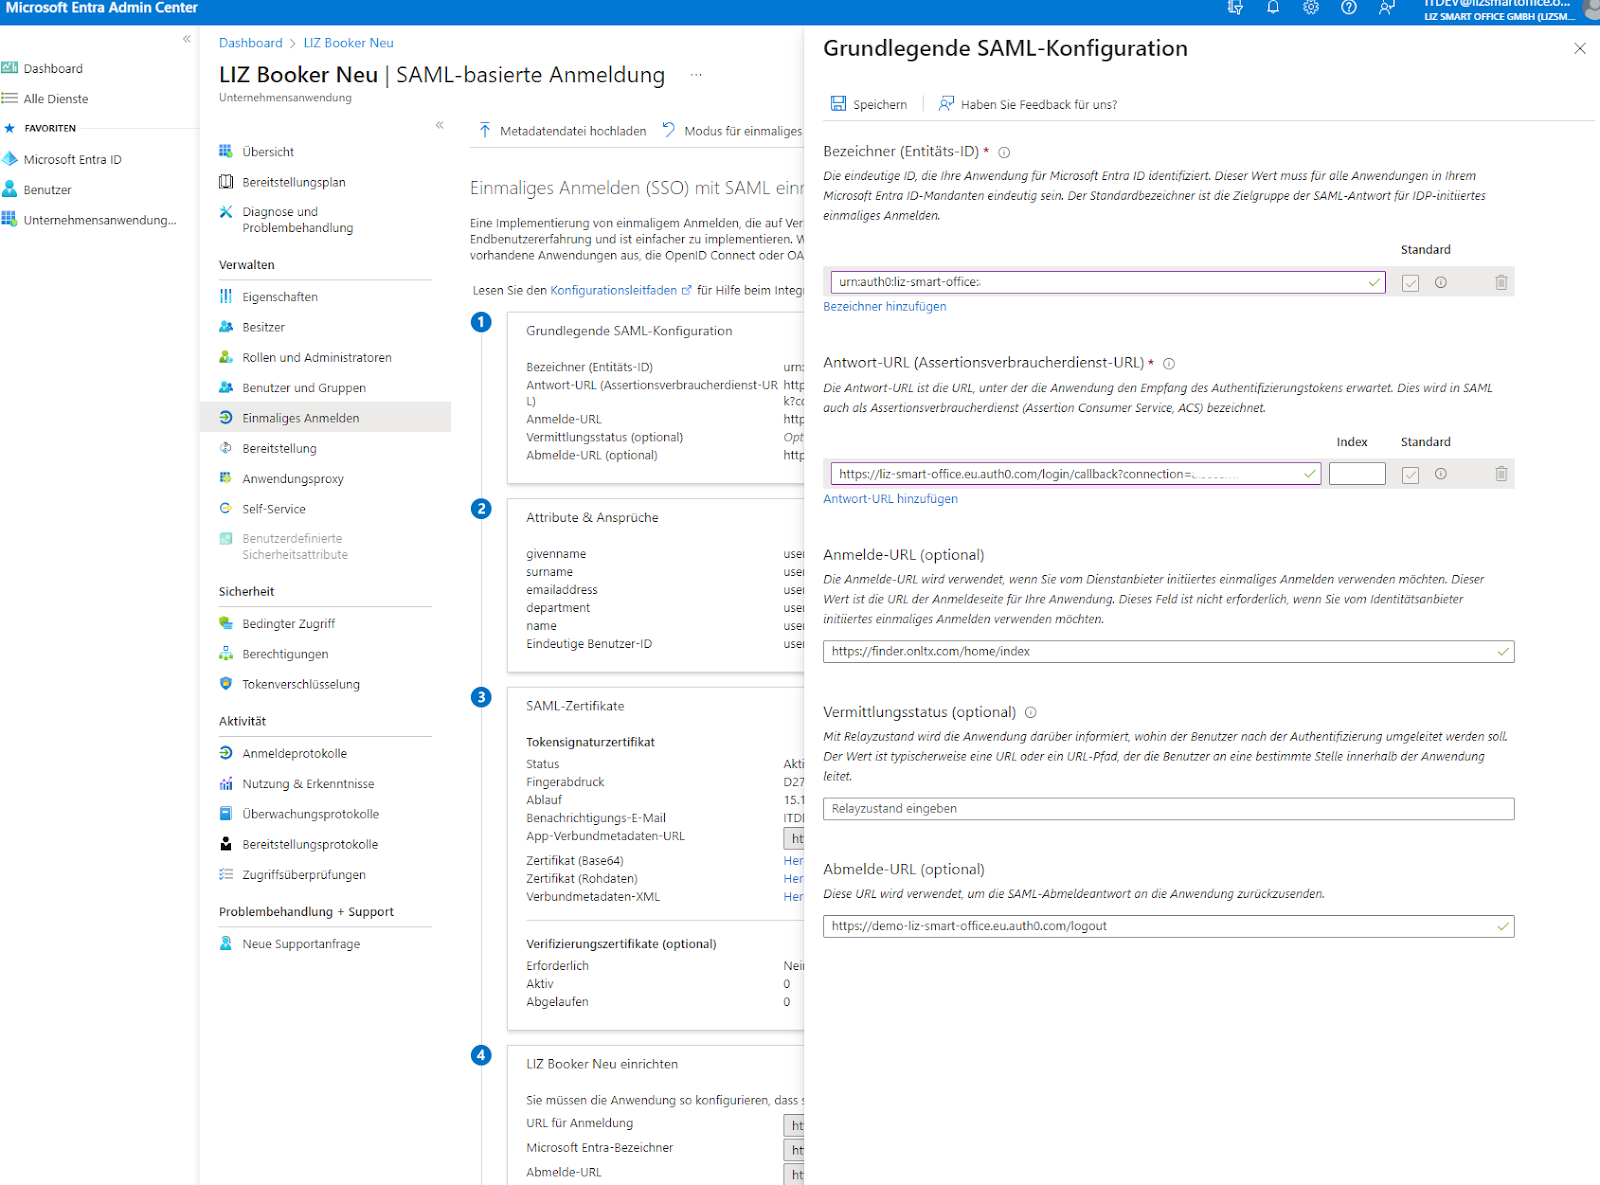Screen dimensions: 1600x1185
Task: Collapse the far-left navigation pane
Action: pyautogui.click(x=187, y=39)
